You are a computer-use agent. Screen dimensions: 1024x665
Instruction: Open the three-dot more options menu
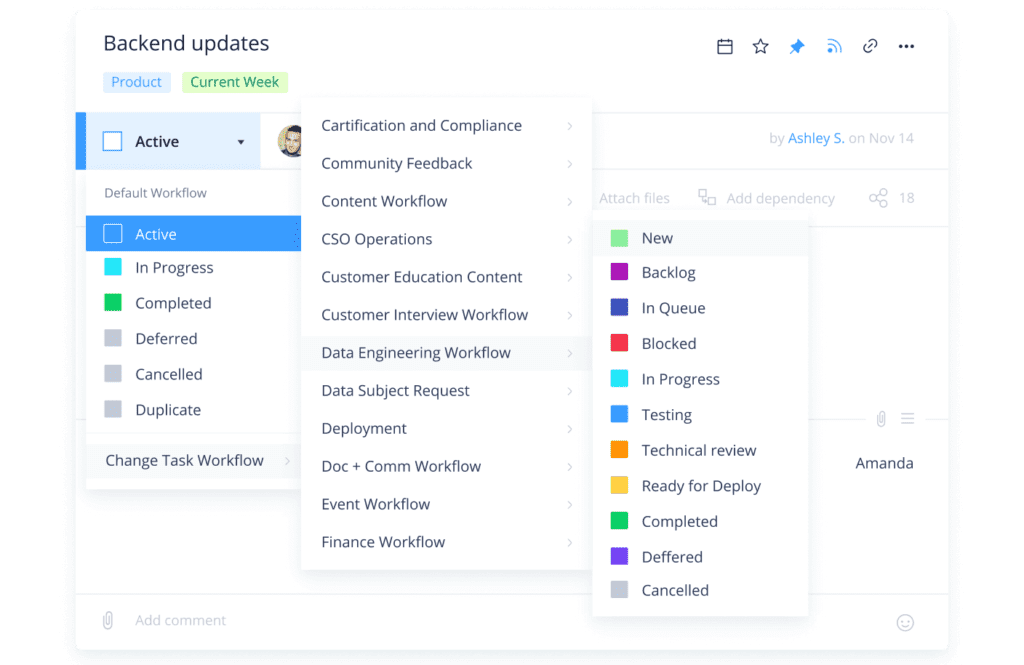click(x=906, y=46)
